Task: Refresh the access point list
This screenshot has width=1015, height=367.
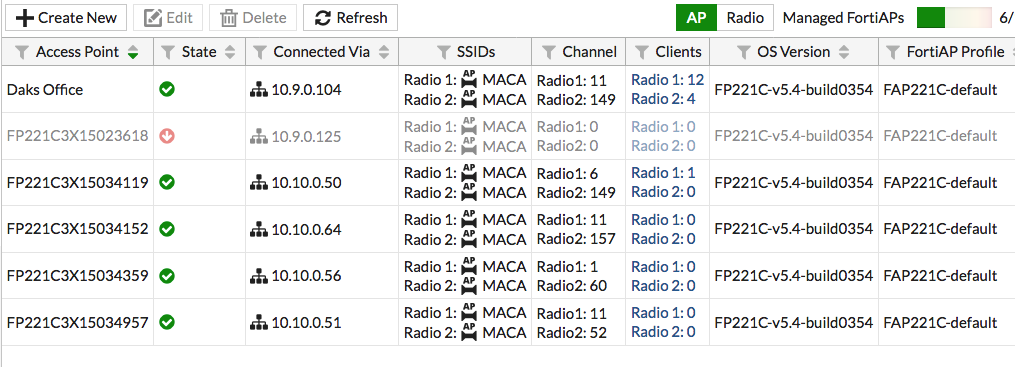Action: [351, 17]
